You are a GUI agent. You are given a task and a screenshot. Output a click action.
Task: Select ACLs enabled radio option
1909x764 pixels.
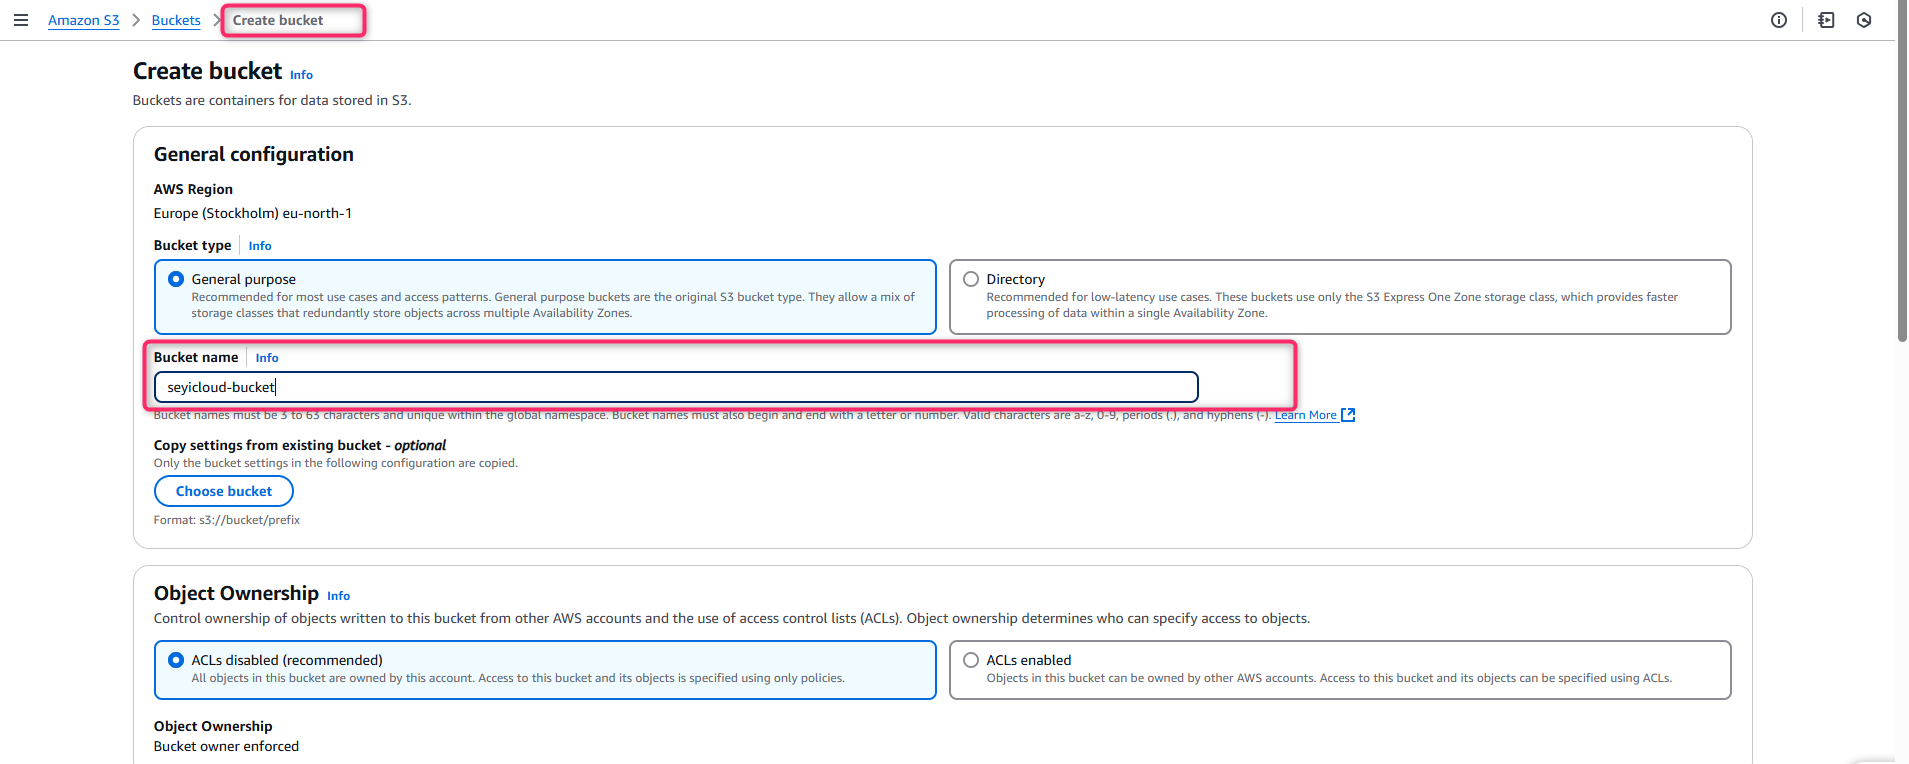tap(971, 660)
